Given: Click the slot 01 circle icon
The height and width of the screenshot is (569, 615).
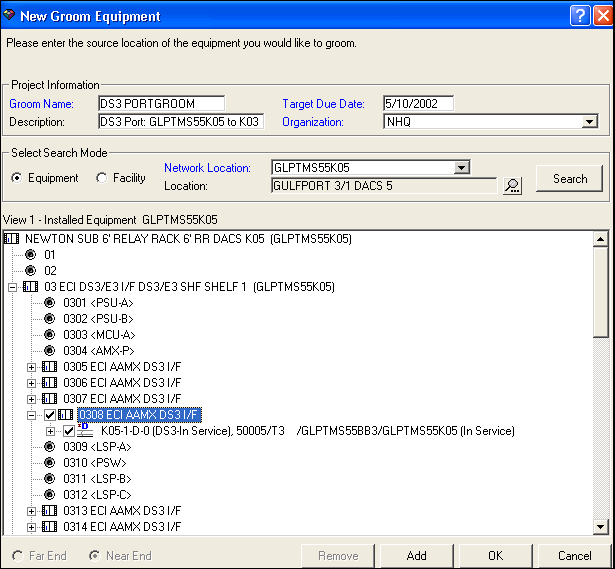Looking at the screenshot, I should click(31, 255).
